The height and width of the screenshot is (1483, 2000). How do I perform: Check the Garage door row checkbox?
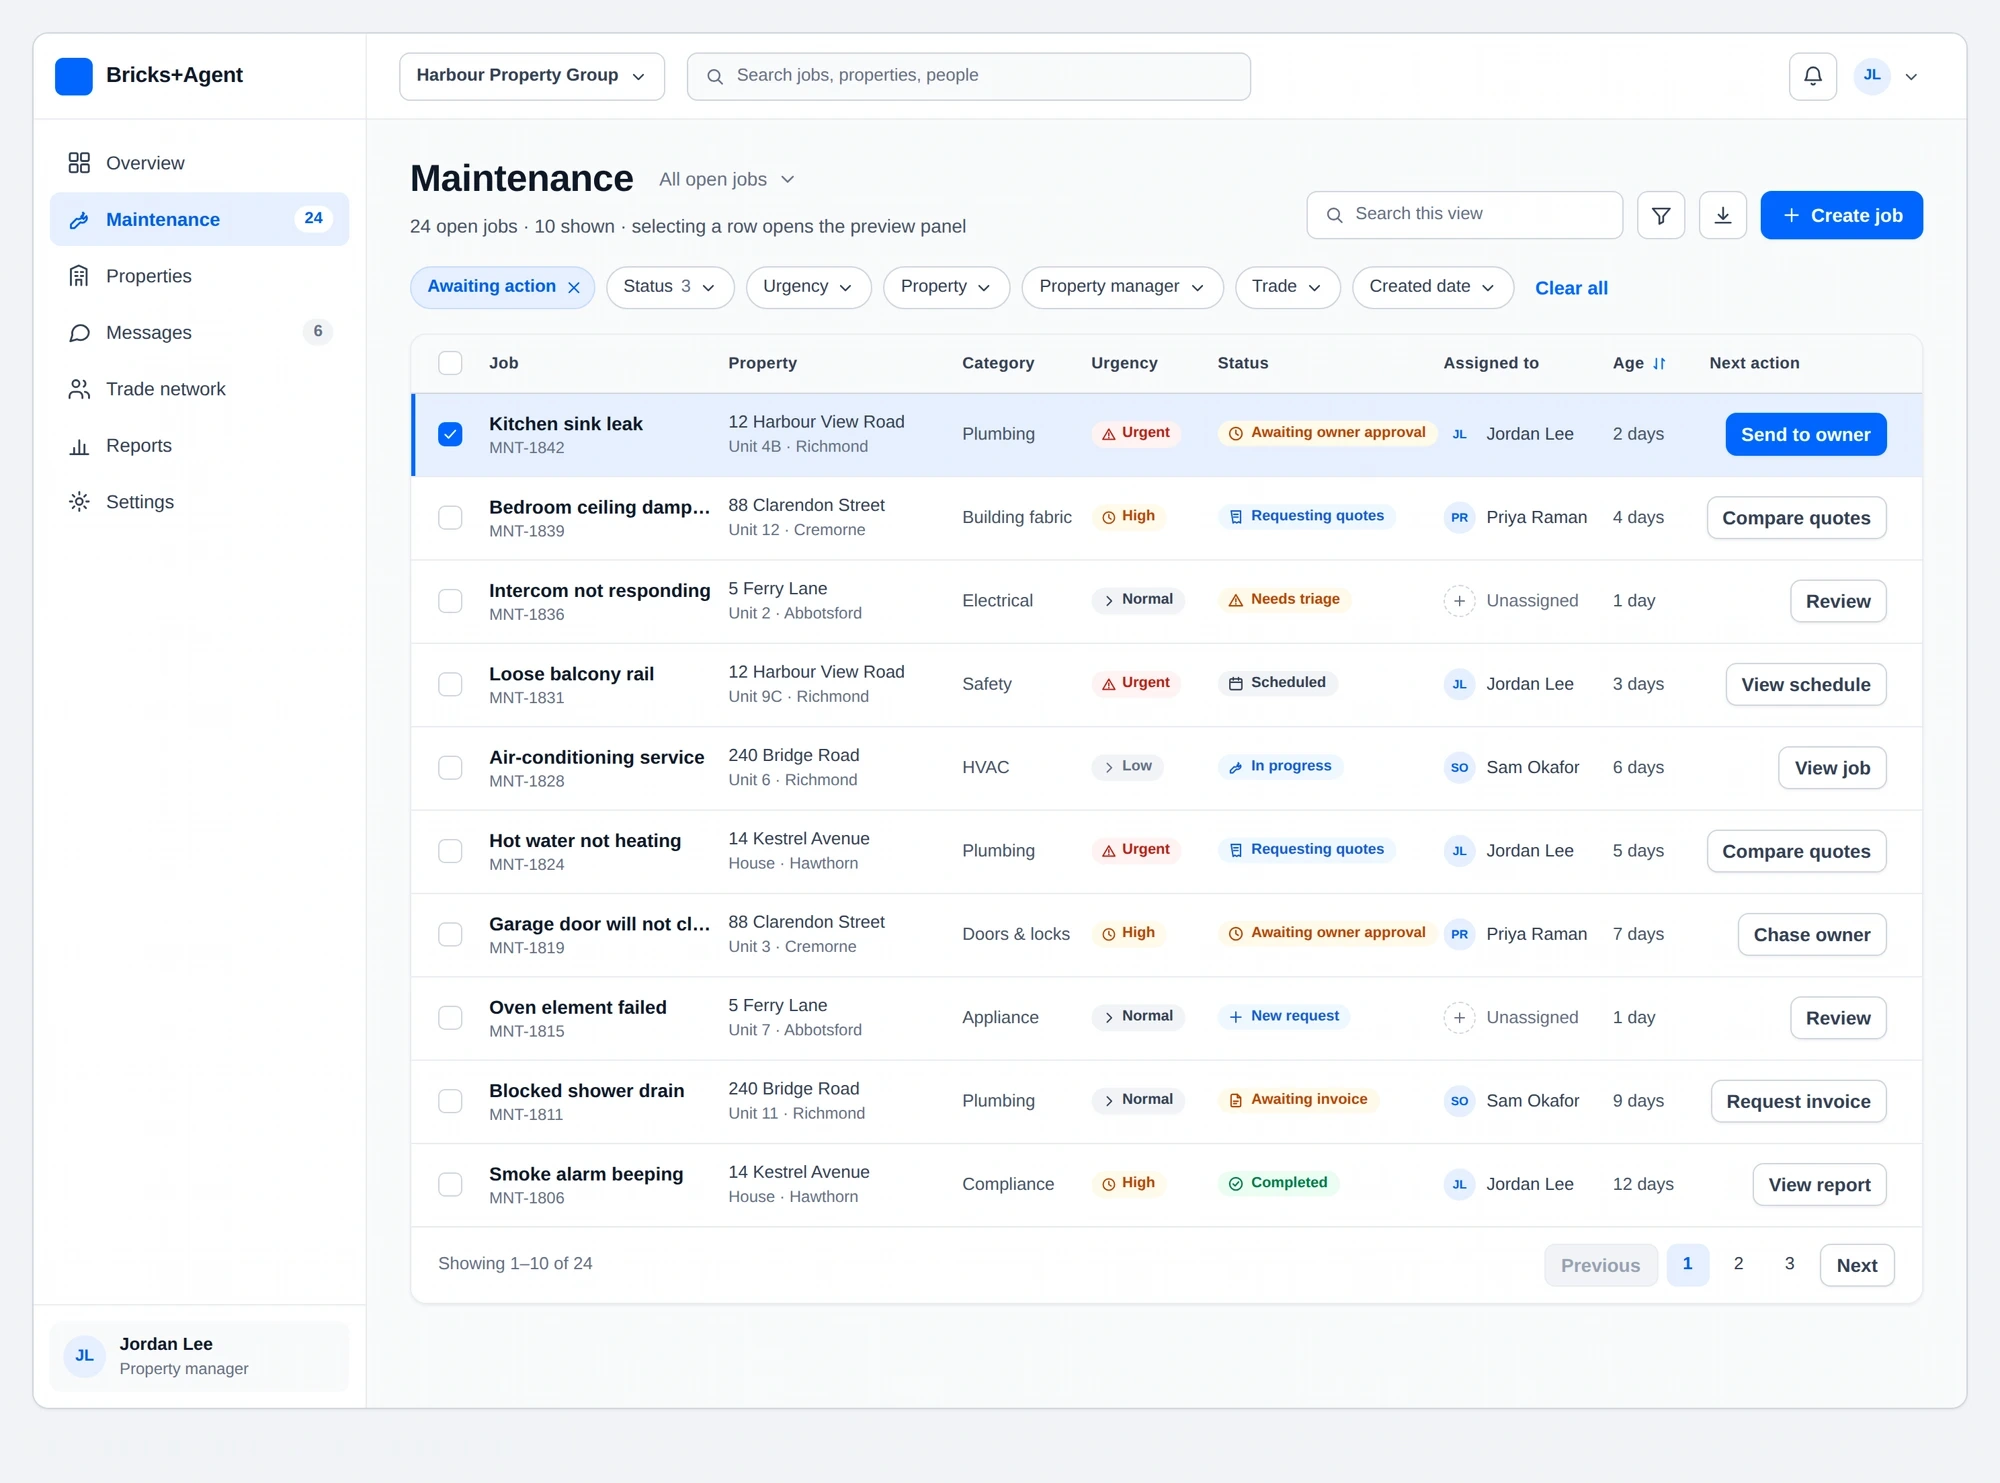click(x=450, y=934)
